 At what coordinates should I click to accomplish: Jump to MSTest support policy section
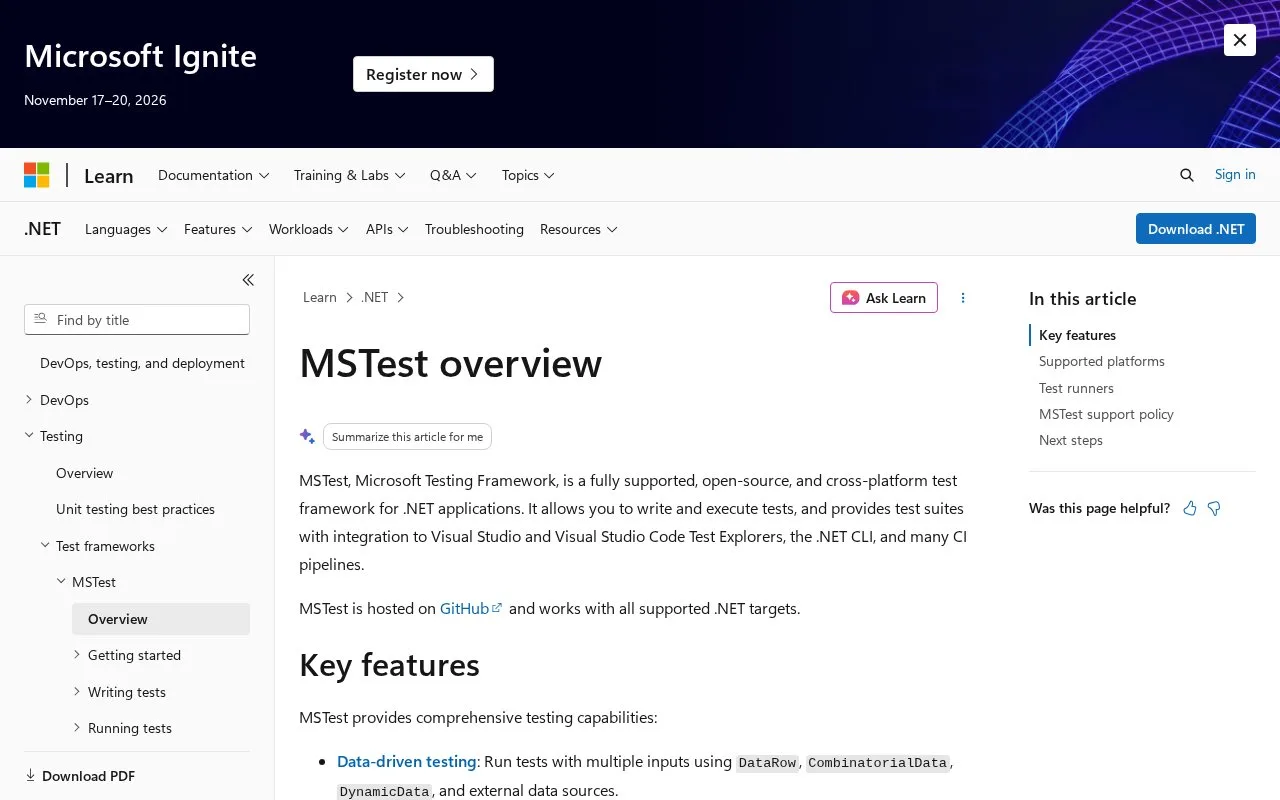click(1106, 414)
